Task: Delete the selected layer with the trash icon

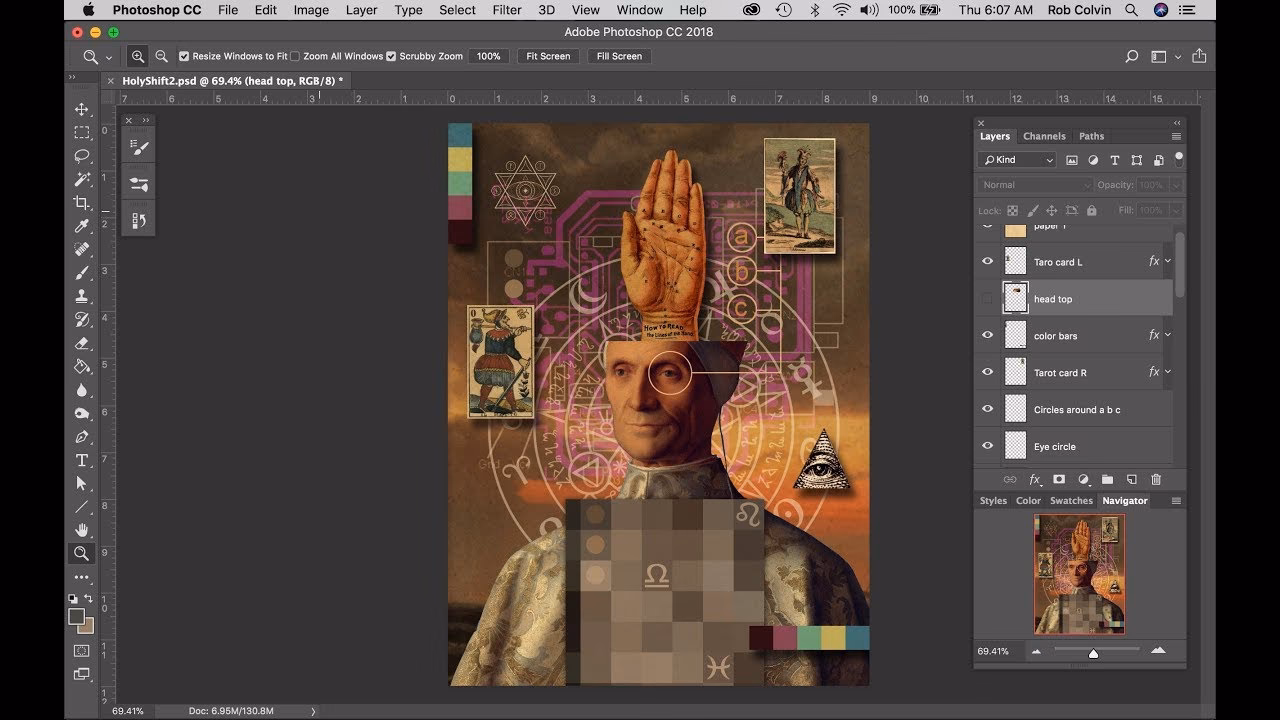Action: [x=1156, y=479]
